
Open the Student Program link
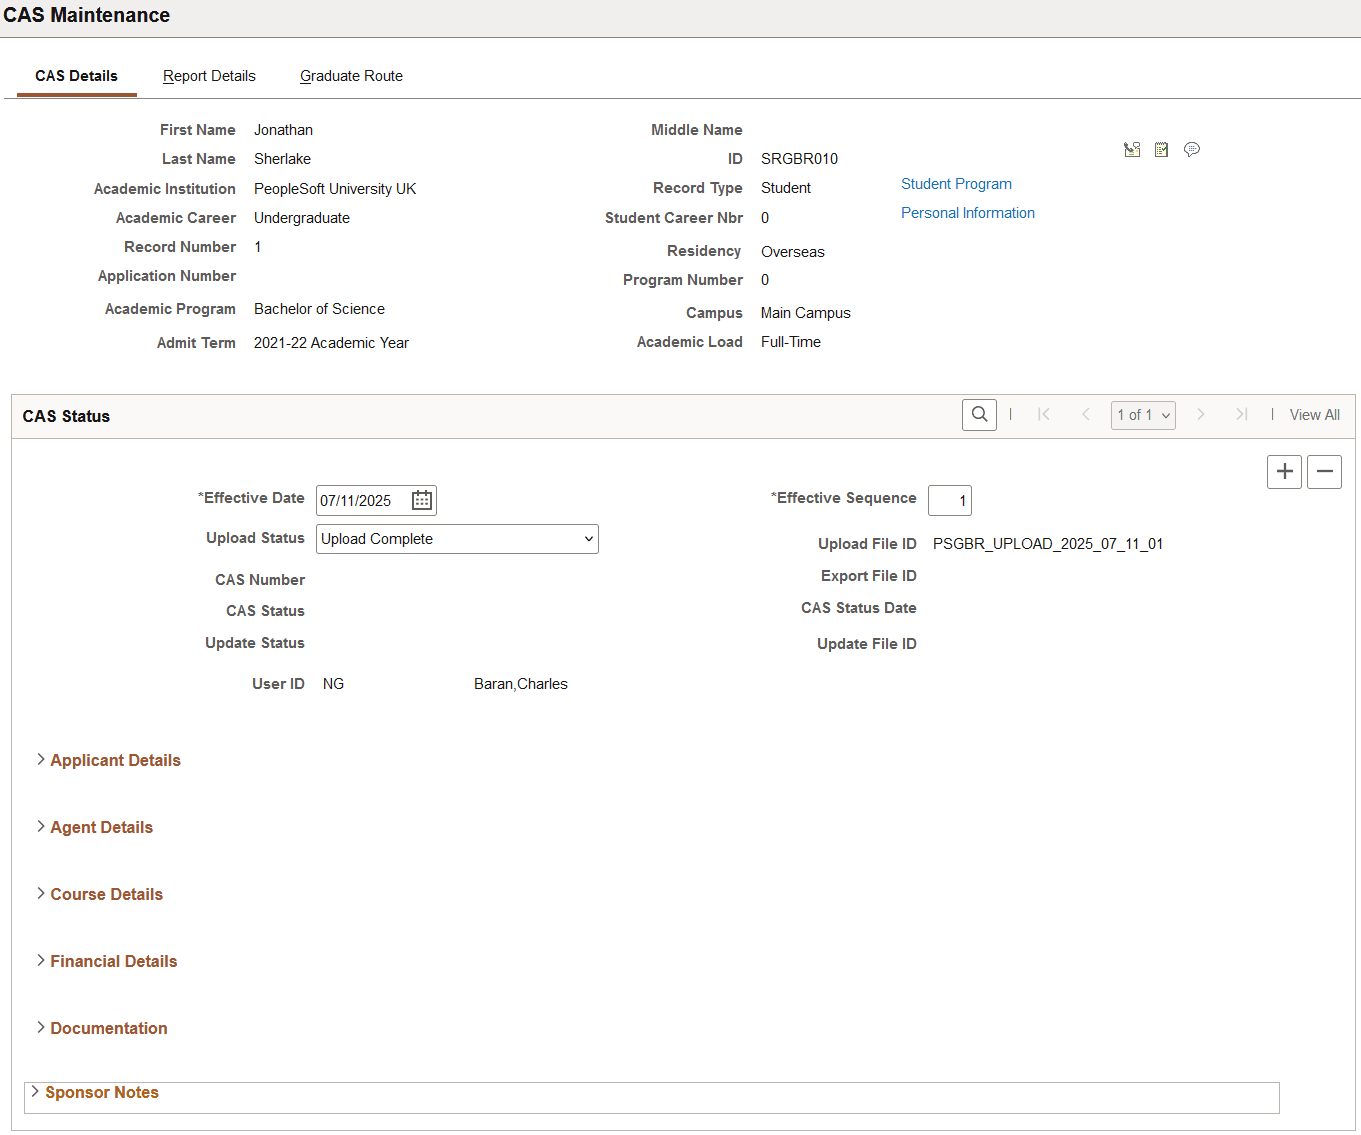click(x=956, y=184)
